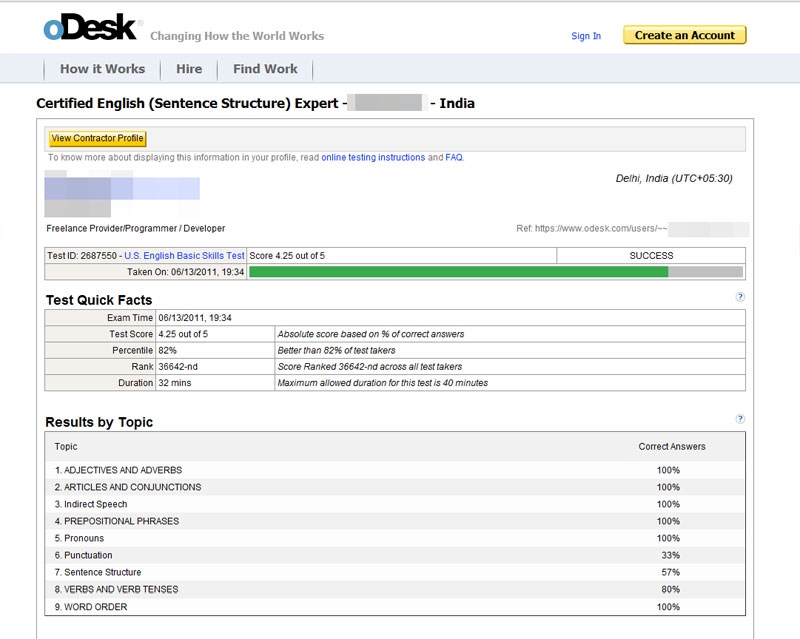The height and width of the screenshot is (639, 800).
Task: Click 'Taken On: 06/13/2011, 19:34' text
Action: tap(186, 272)
